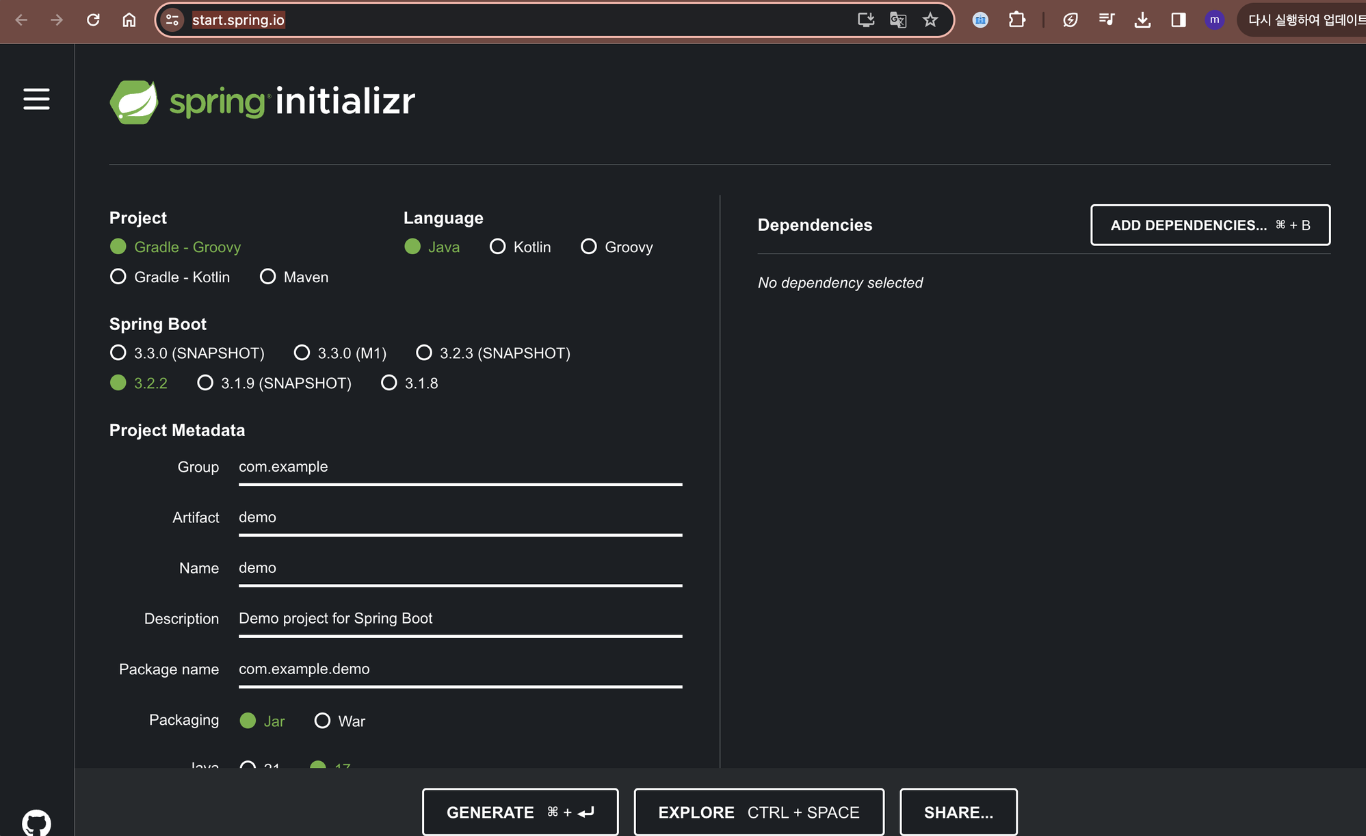Click the Spring Initializr logo
This screenshot has height=836, width=1366.
[262, 102]
